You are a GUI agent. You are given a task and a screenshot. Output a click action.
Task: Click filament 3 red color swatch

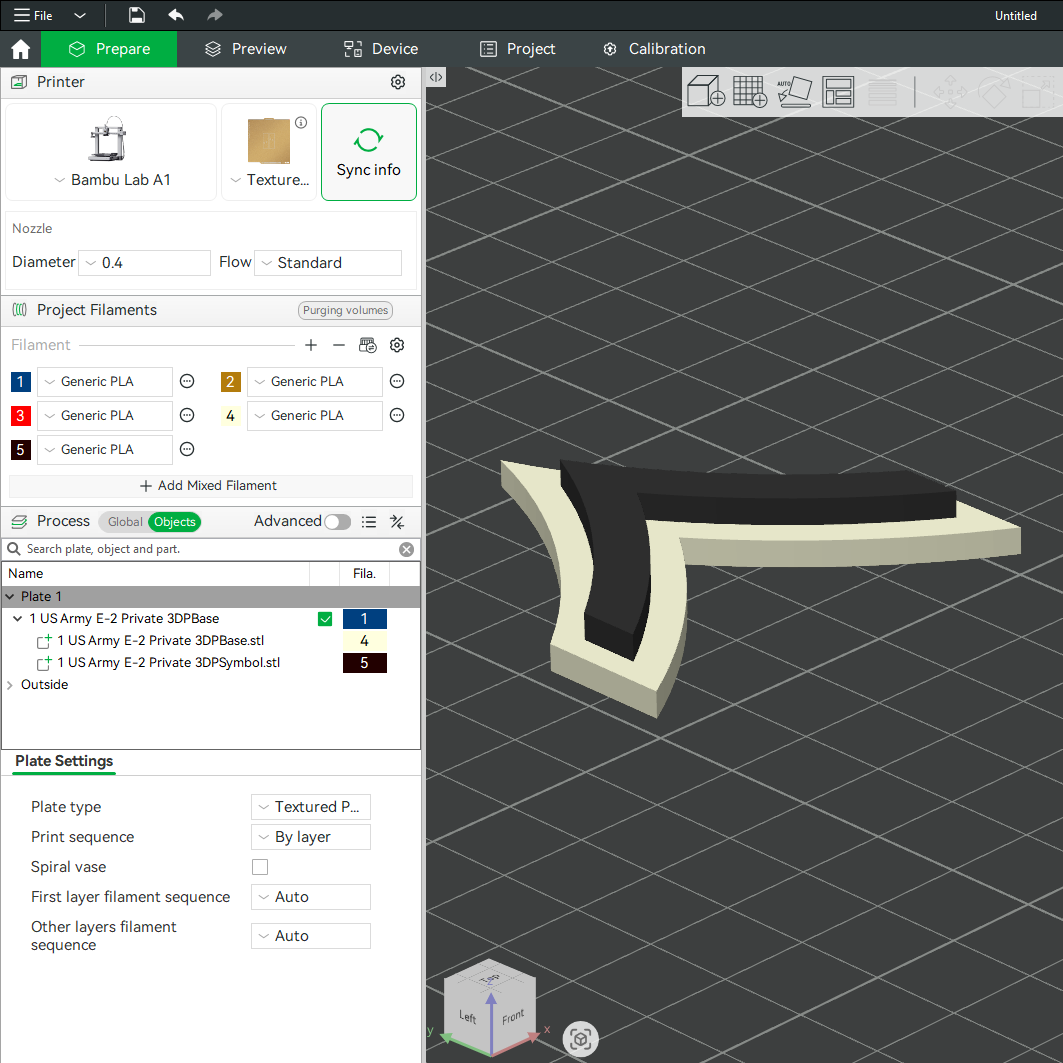pos(20,416)
